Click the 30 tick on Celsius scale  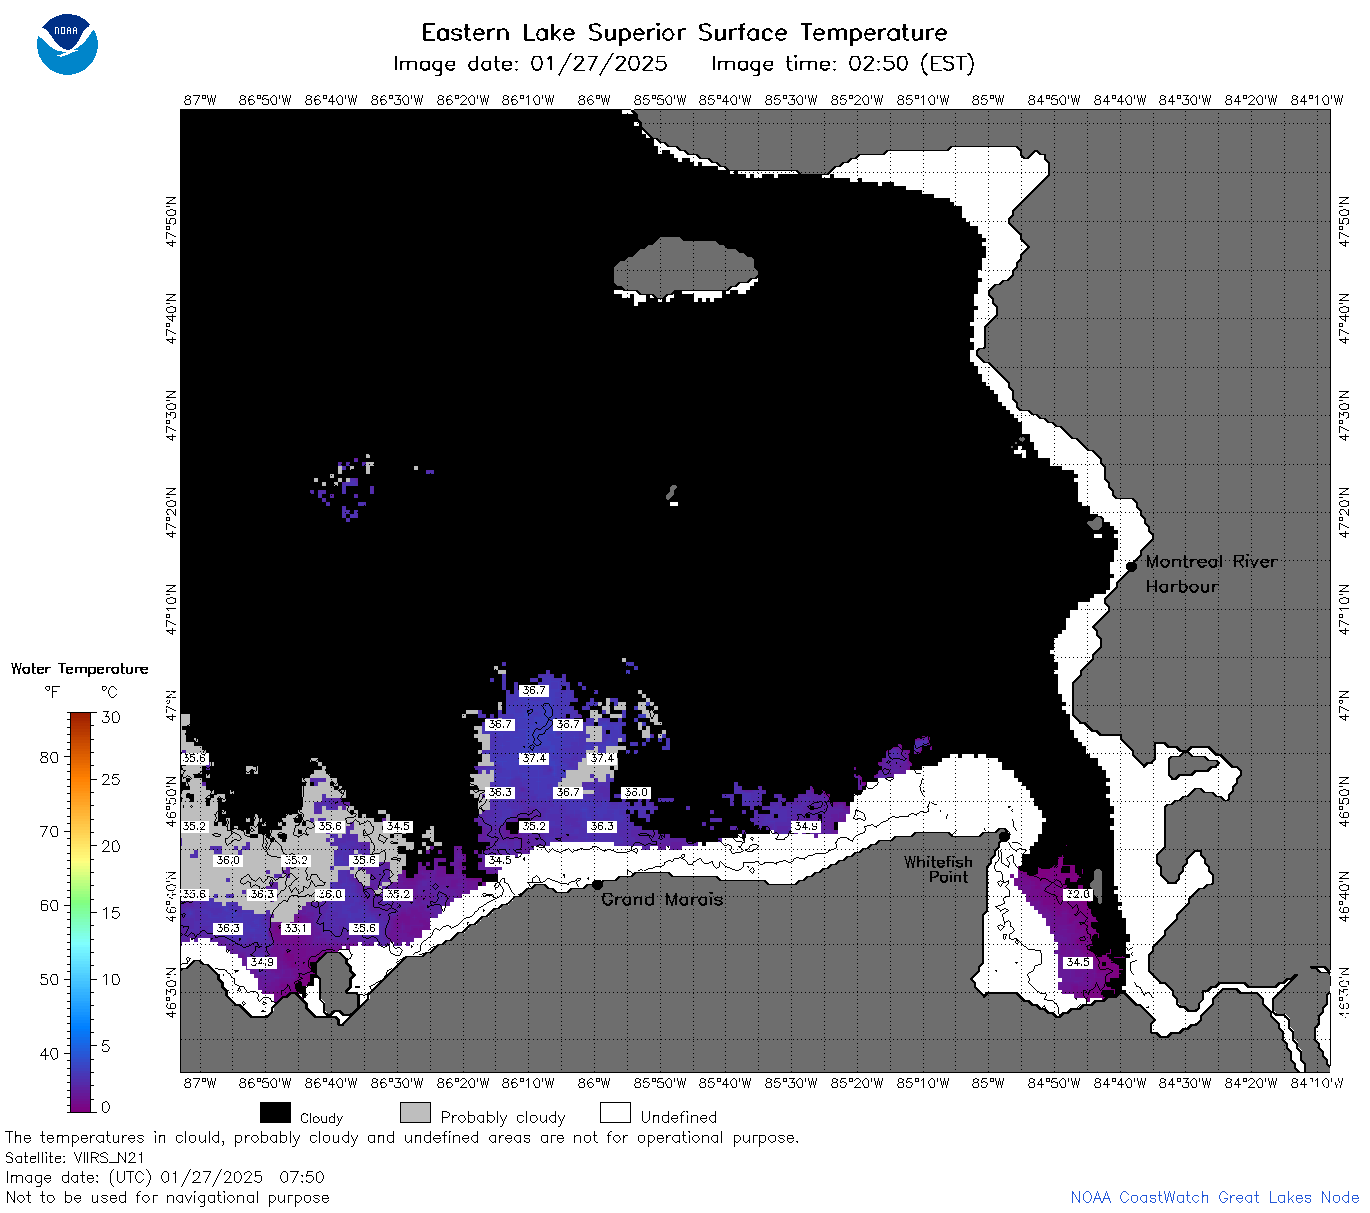point(111,717)
